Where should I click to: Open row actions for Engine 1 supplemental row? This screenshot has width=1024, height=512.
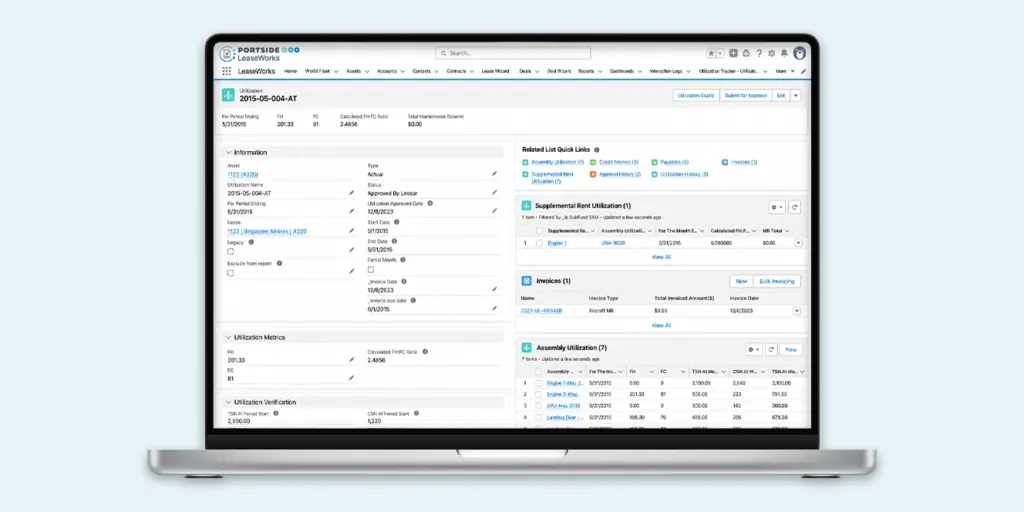pos(798,243)
